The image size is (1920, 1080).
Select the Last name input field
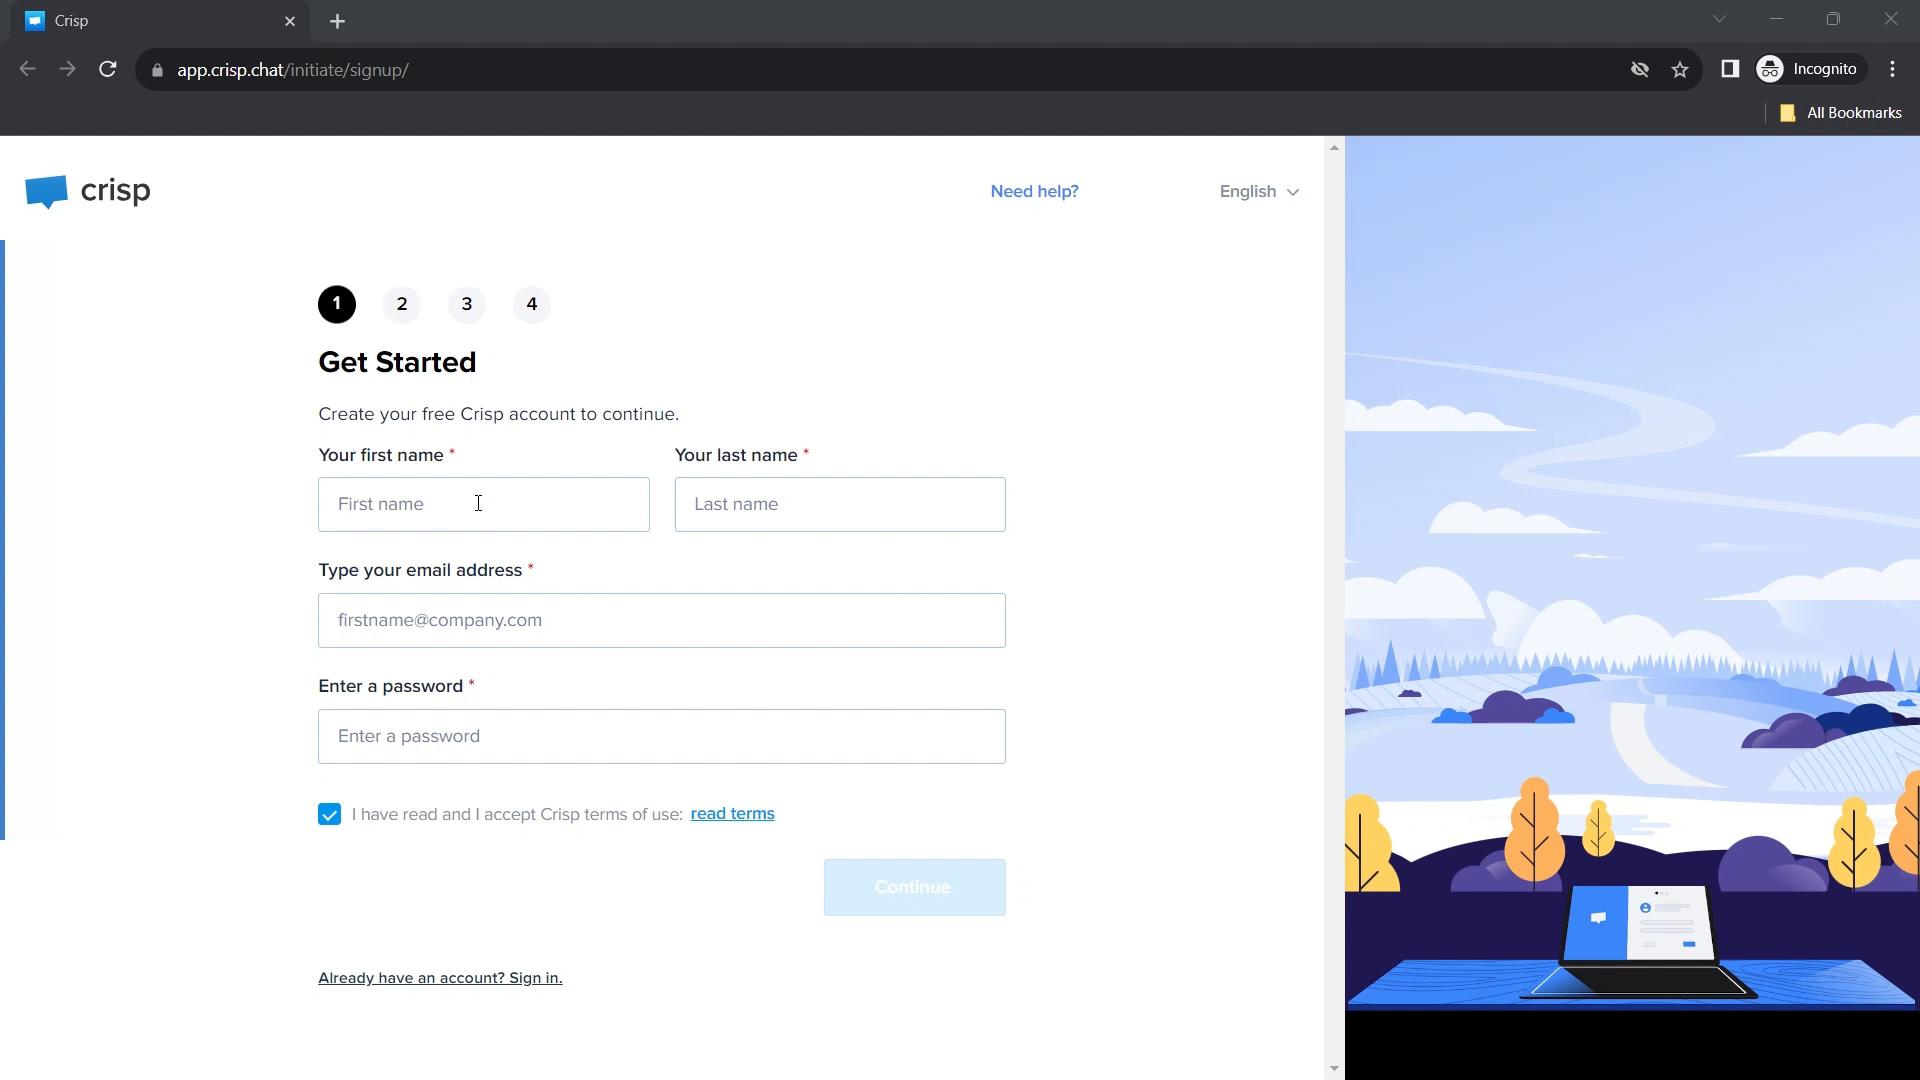pyautogui.click(x=840, y=504)
